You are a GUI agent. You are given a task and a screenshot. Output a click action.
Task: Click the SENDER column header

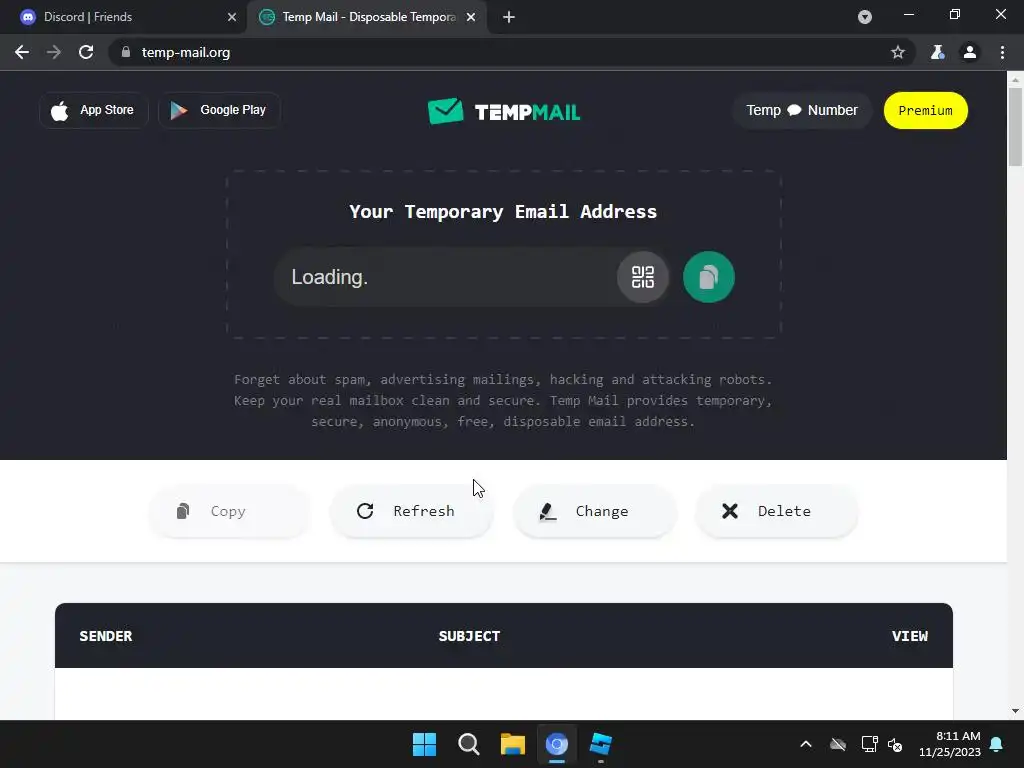pos(106,636)
